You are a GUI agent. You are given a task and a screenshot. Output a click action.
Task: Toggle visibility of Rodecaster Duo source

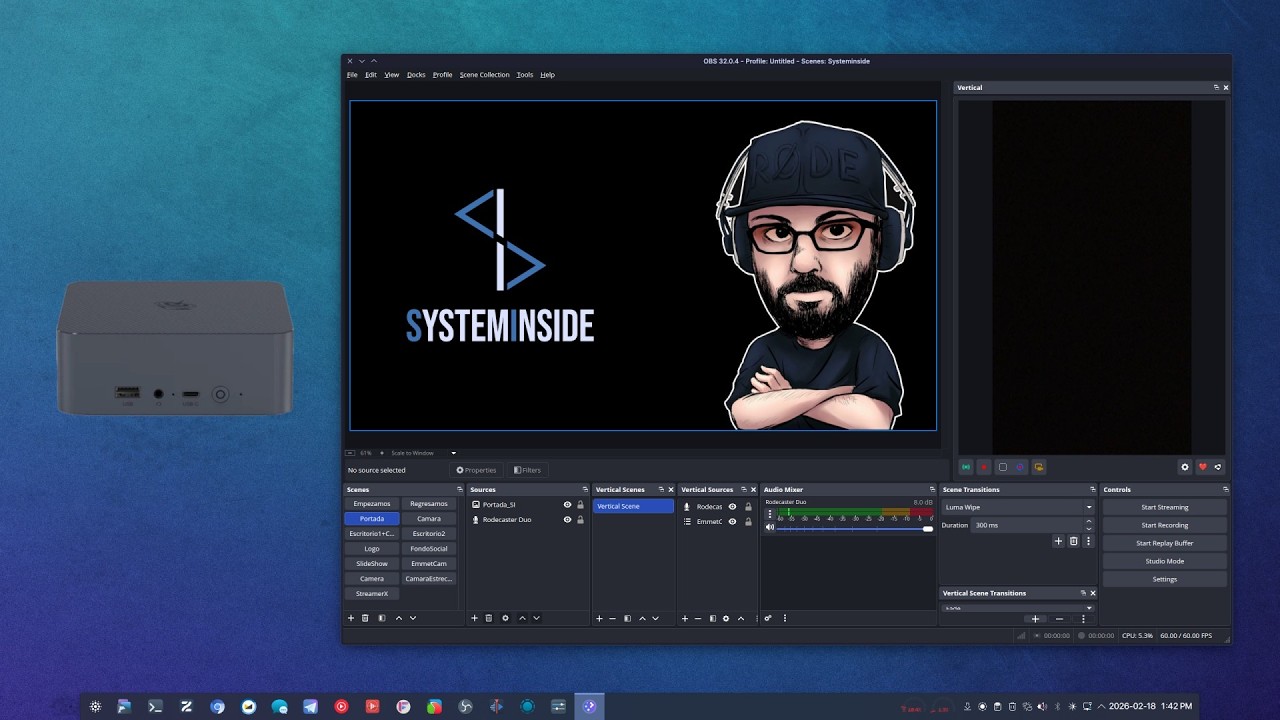tap(567, 520)
